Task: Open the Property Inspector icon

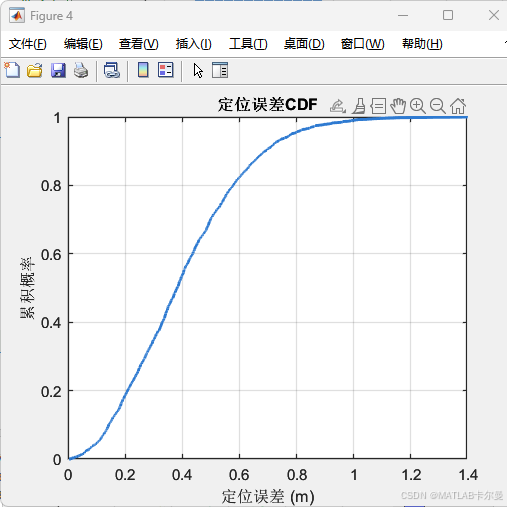Action: tap(220, 70)
